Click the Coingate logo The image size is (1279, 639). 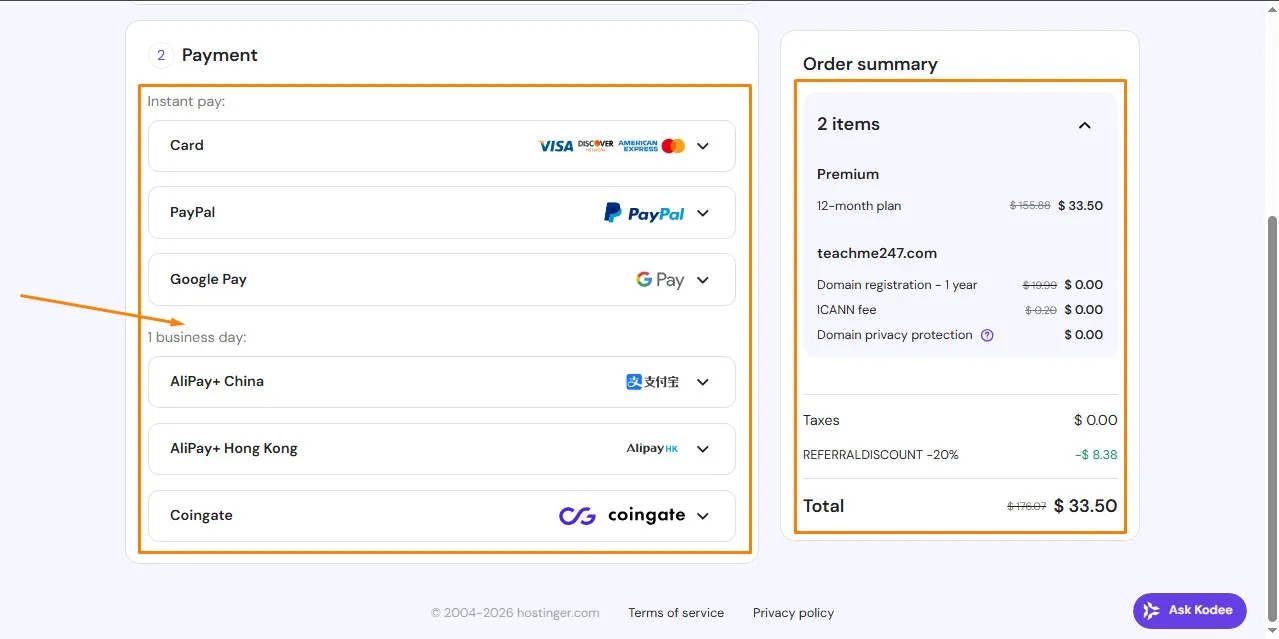coord(622,515)
